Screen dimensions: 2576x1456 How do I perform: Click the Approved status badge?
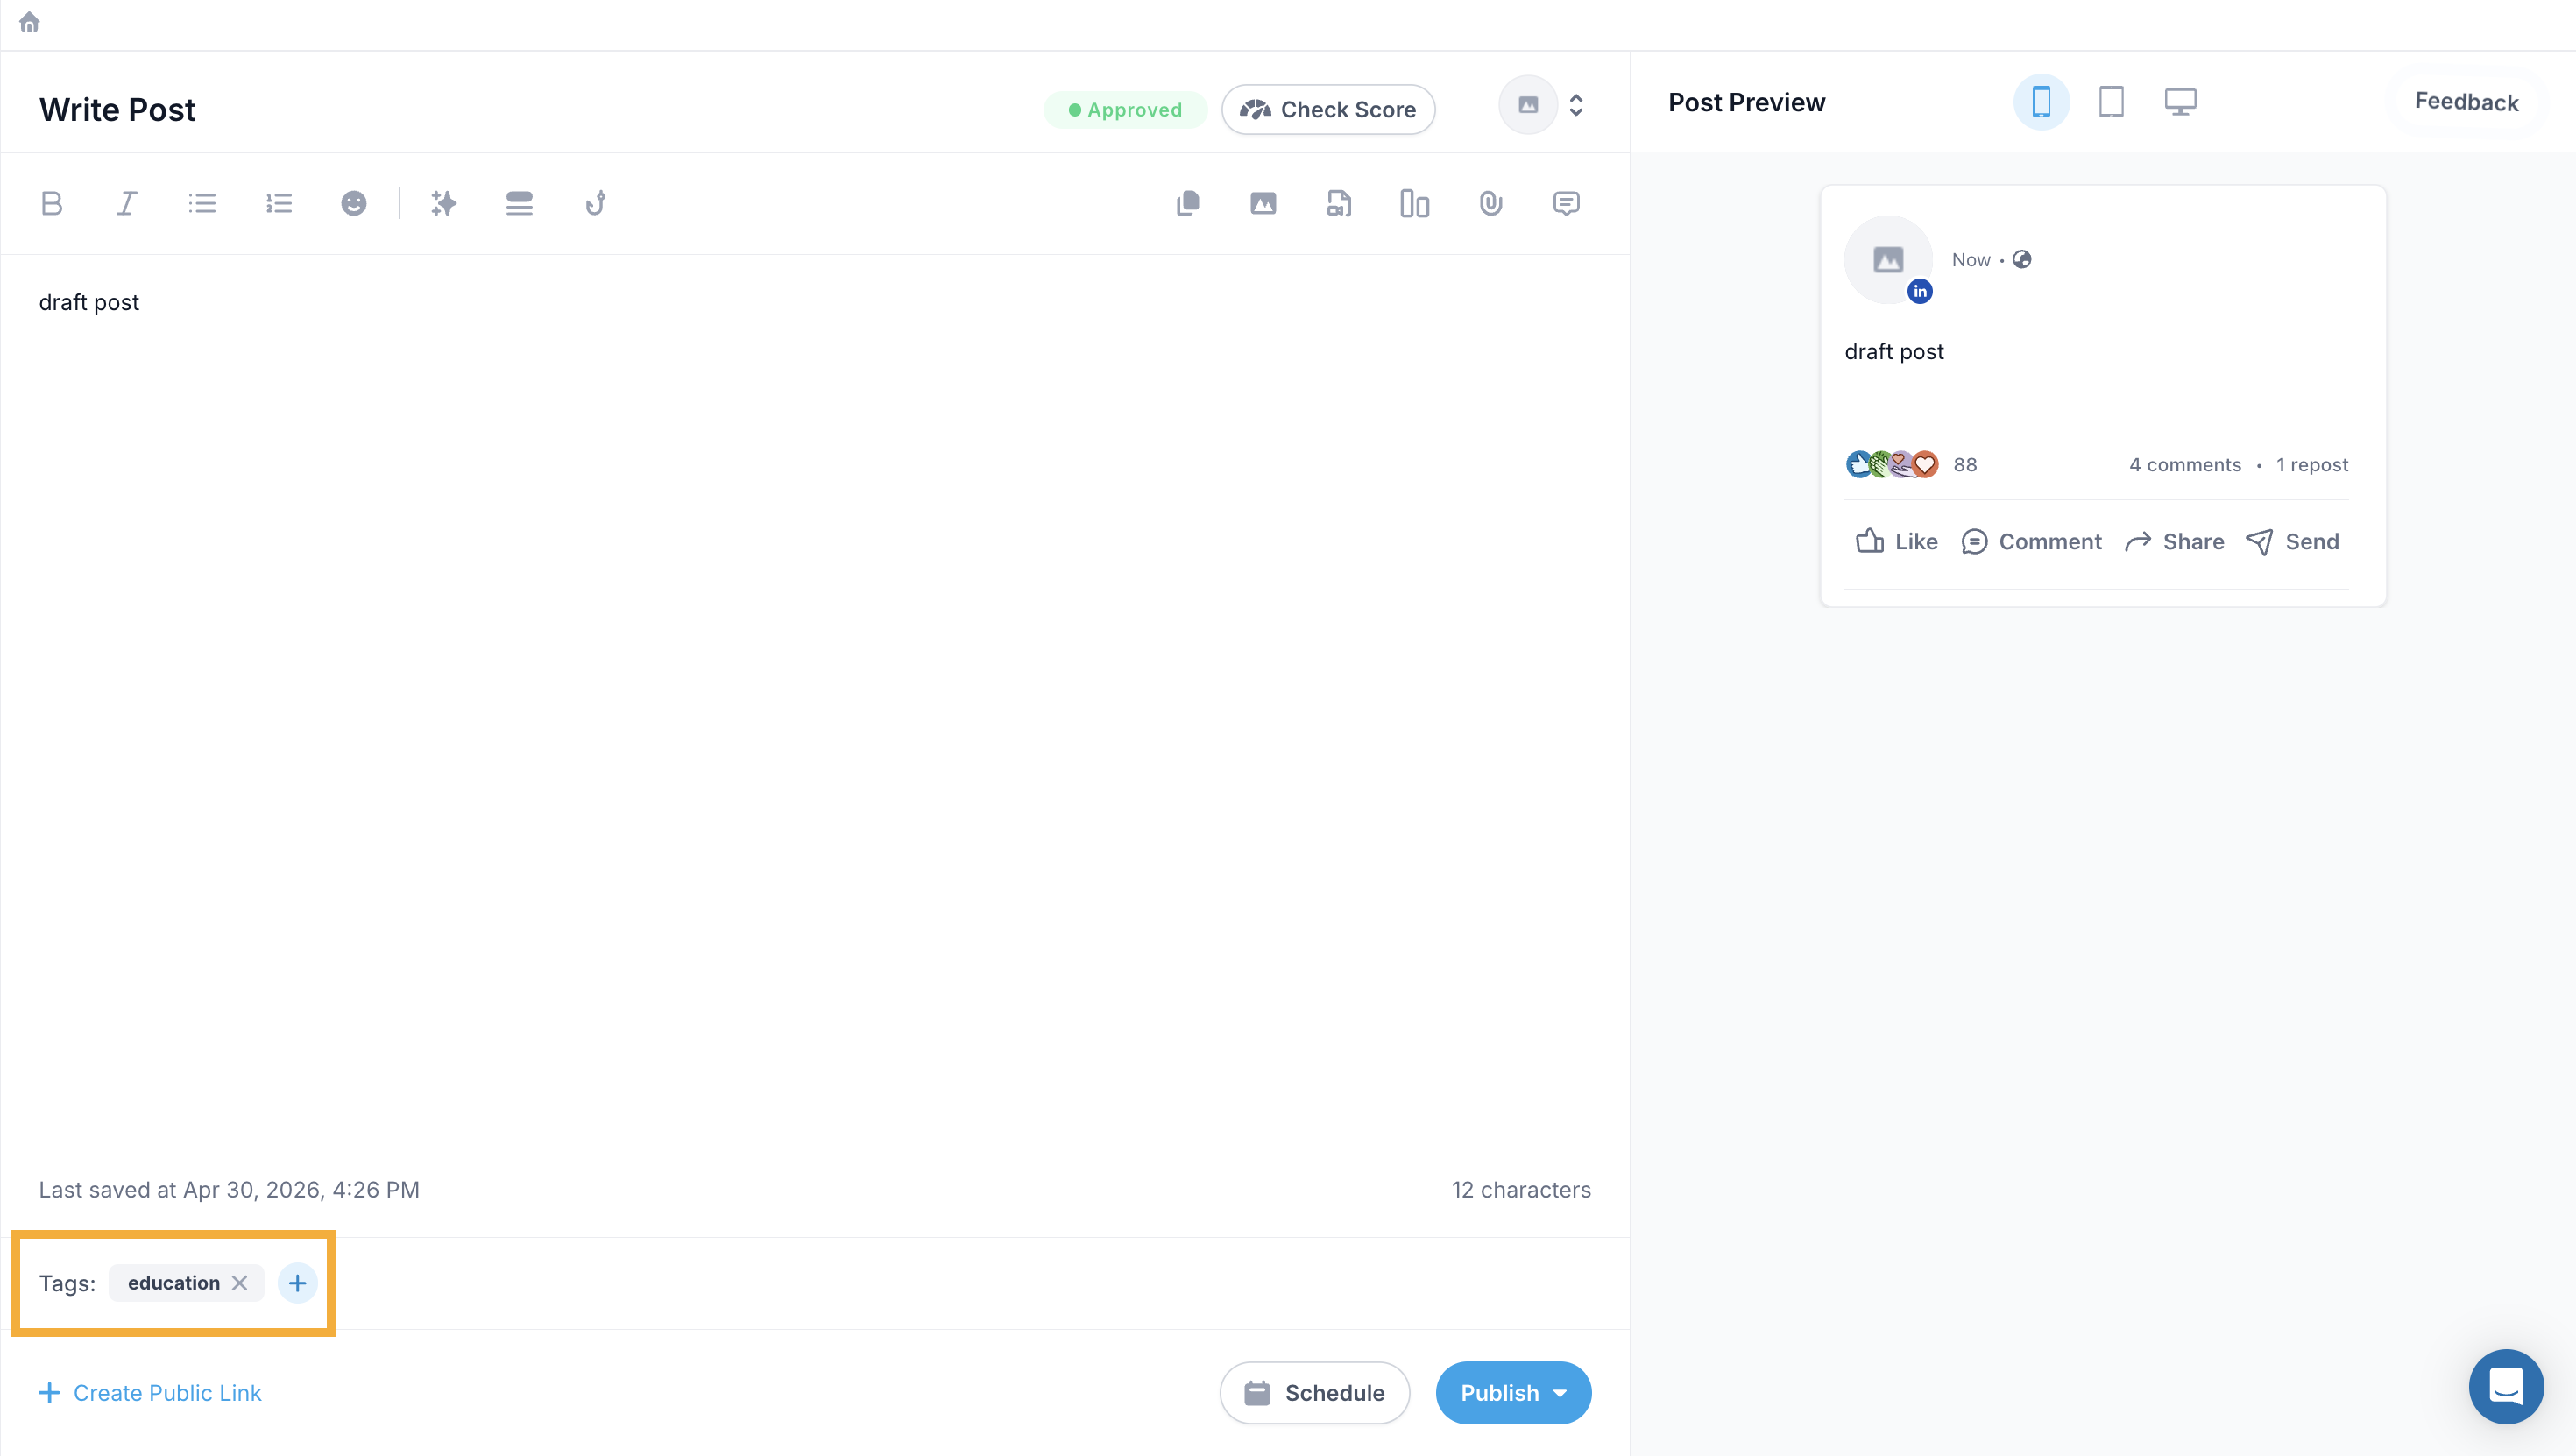[1125, 110]
